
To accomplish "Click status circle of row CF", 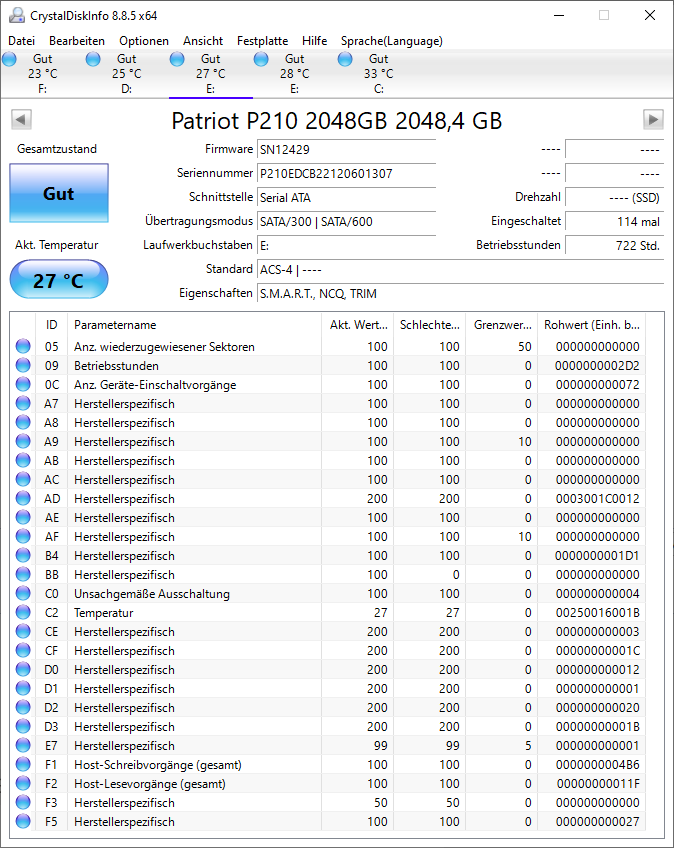I will click(x=23, y=650).
